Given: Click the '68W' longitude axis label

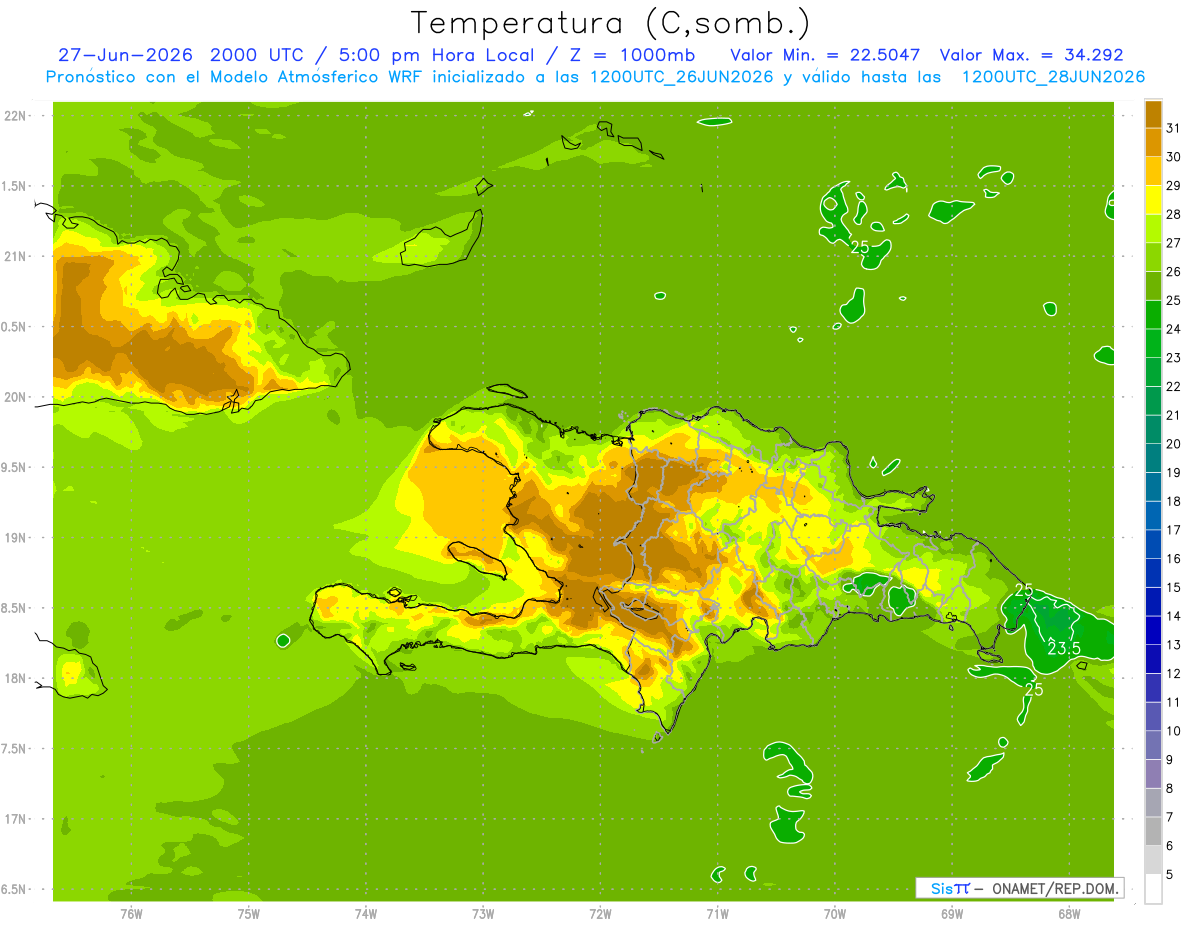Looking at the screenshot, I should 1069,914.
